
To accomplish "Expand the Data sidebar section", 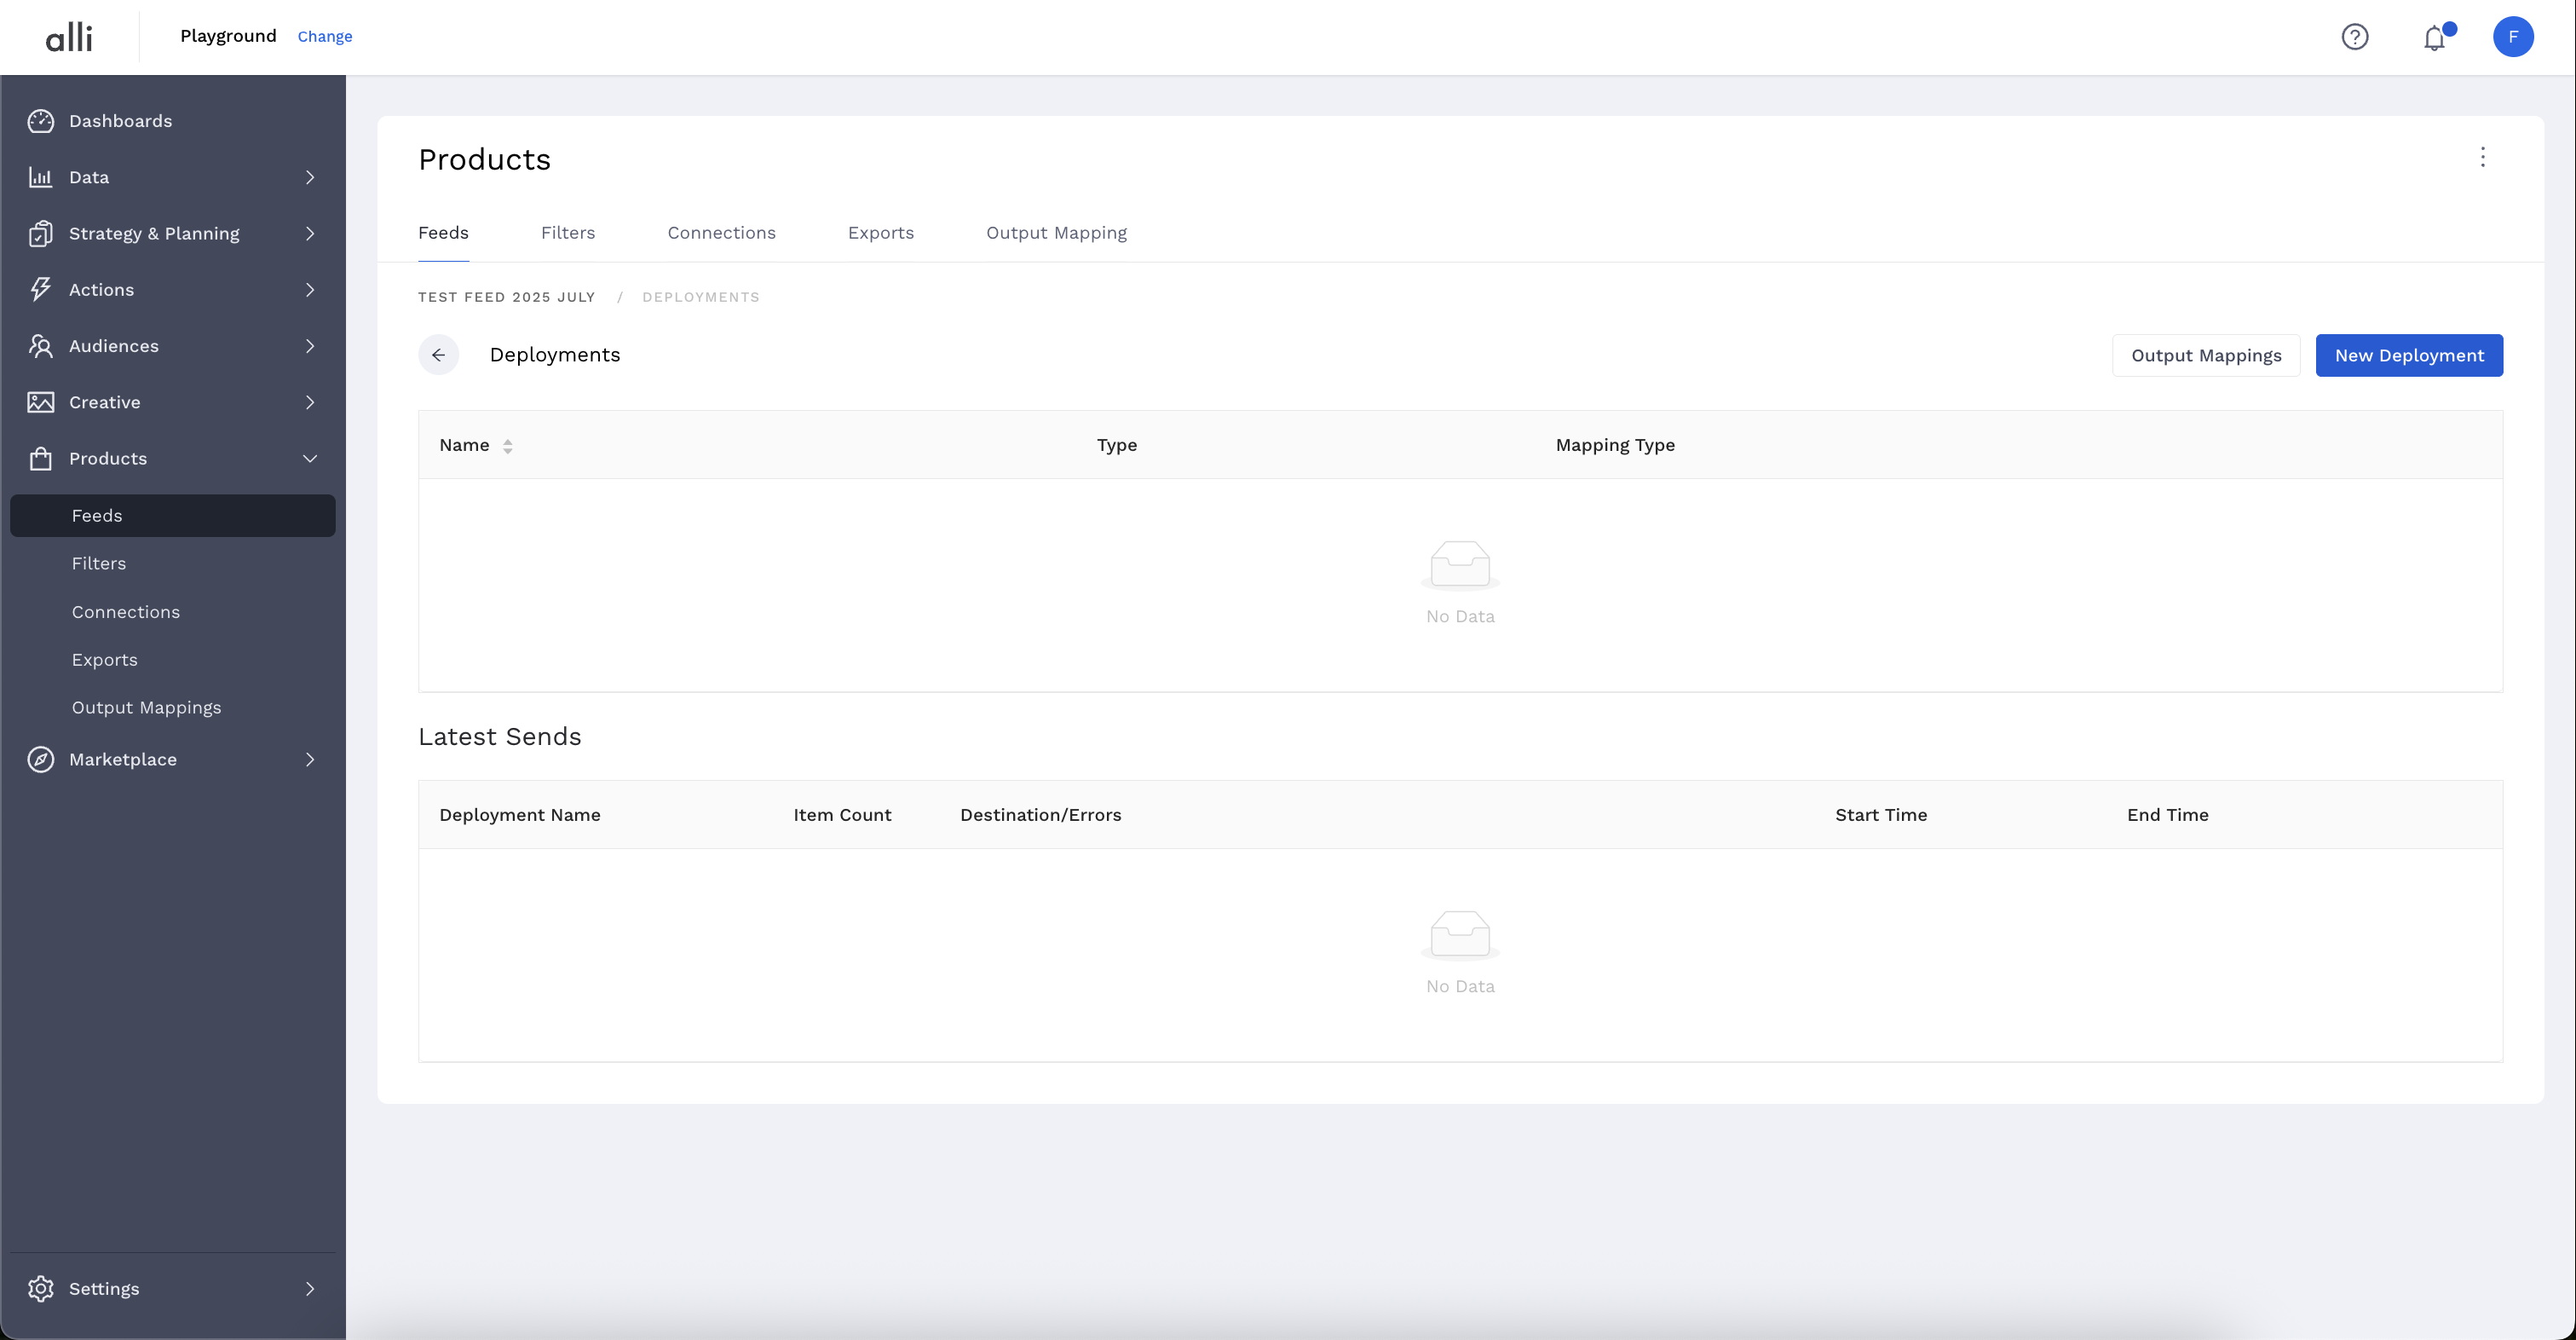I will tap(310, 177).
